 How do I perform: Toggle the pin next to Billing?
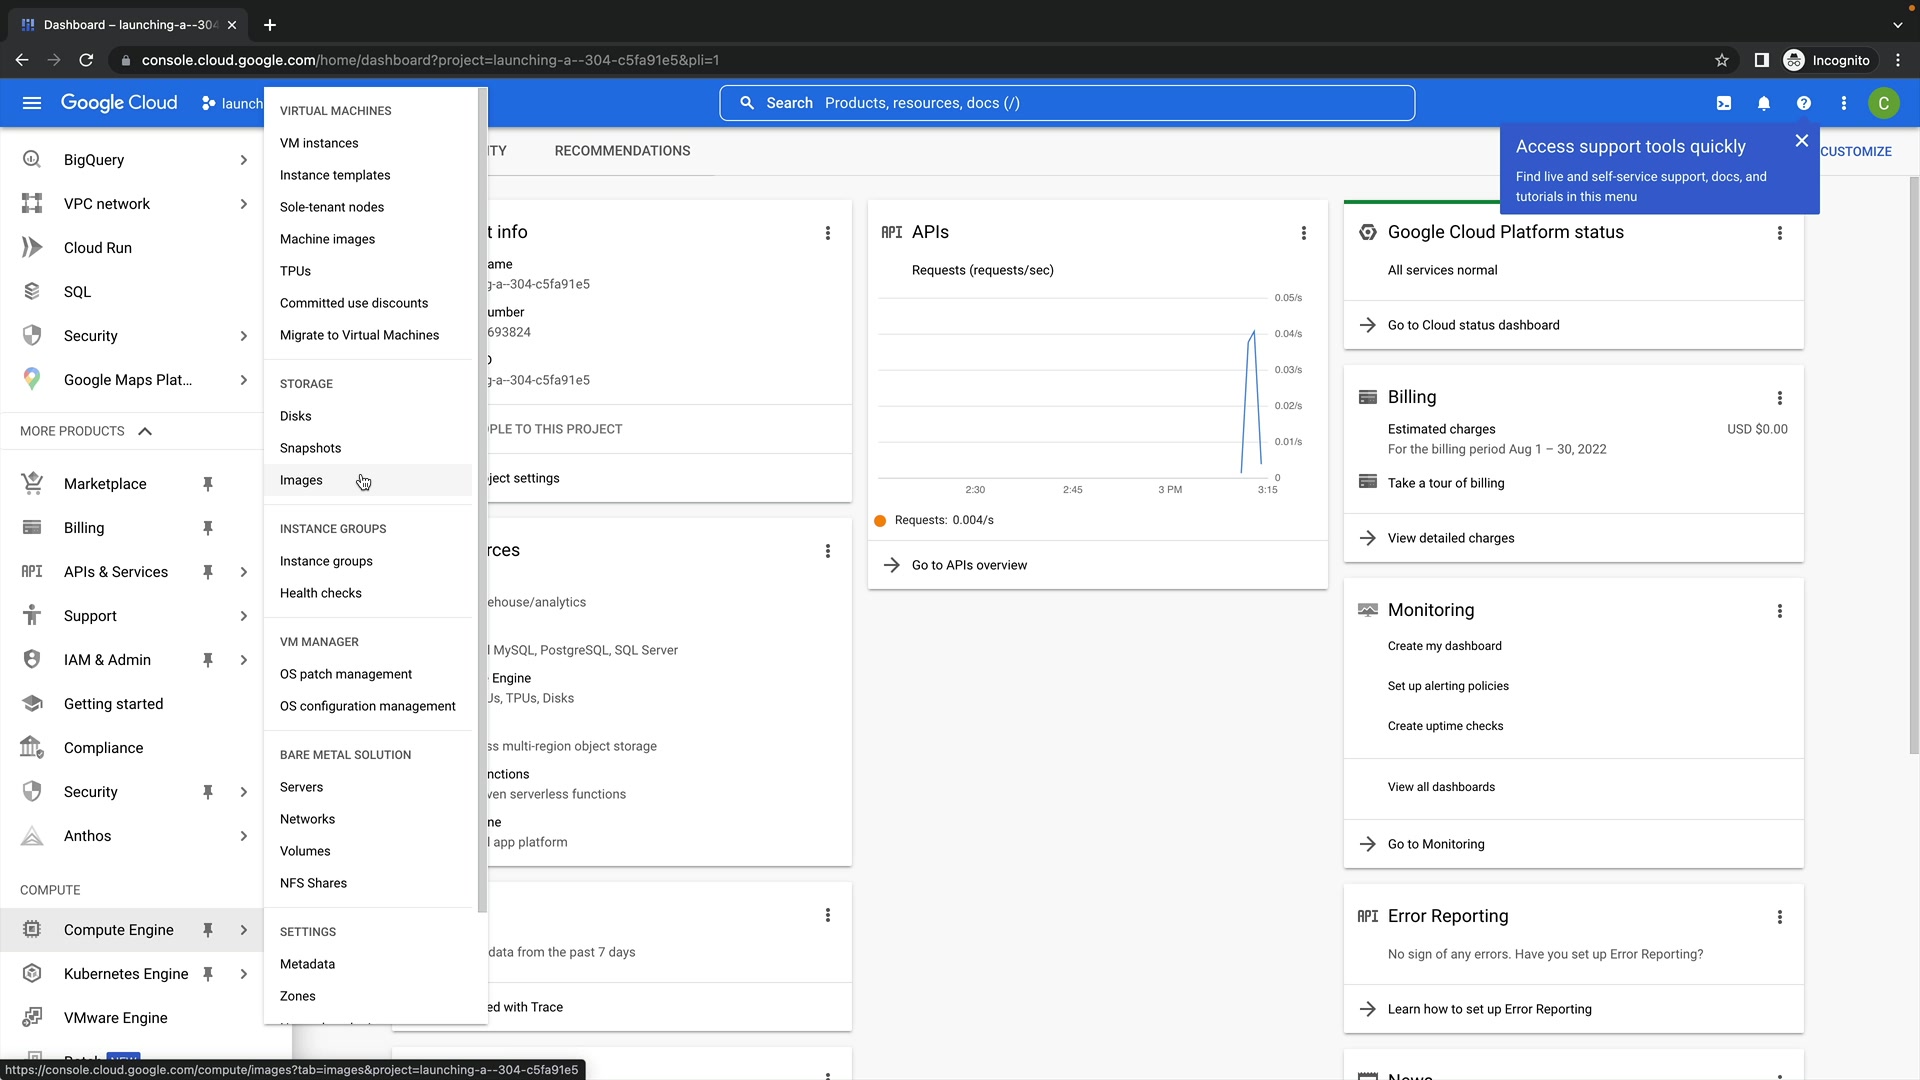click(208, 528)
